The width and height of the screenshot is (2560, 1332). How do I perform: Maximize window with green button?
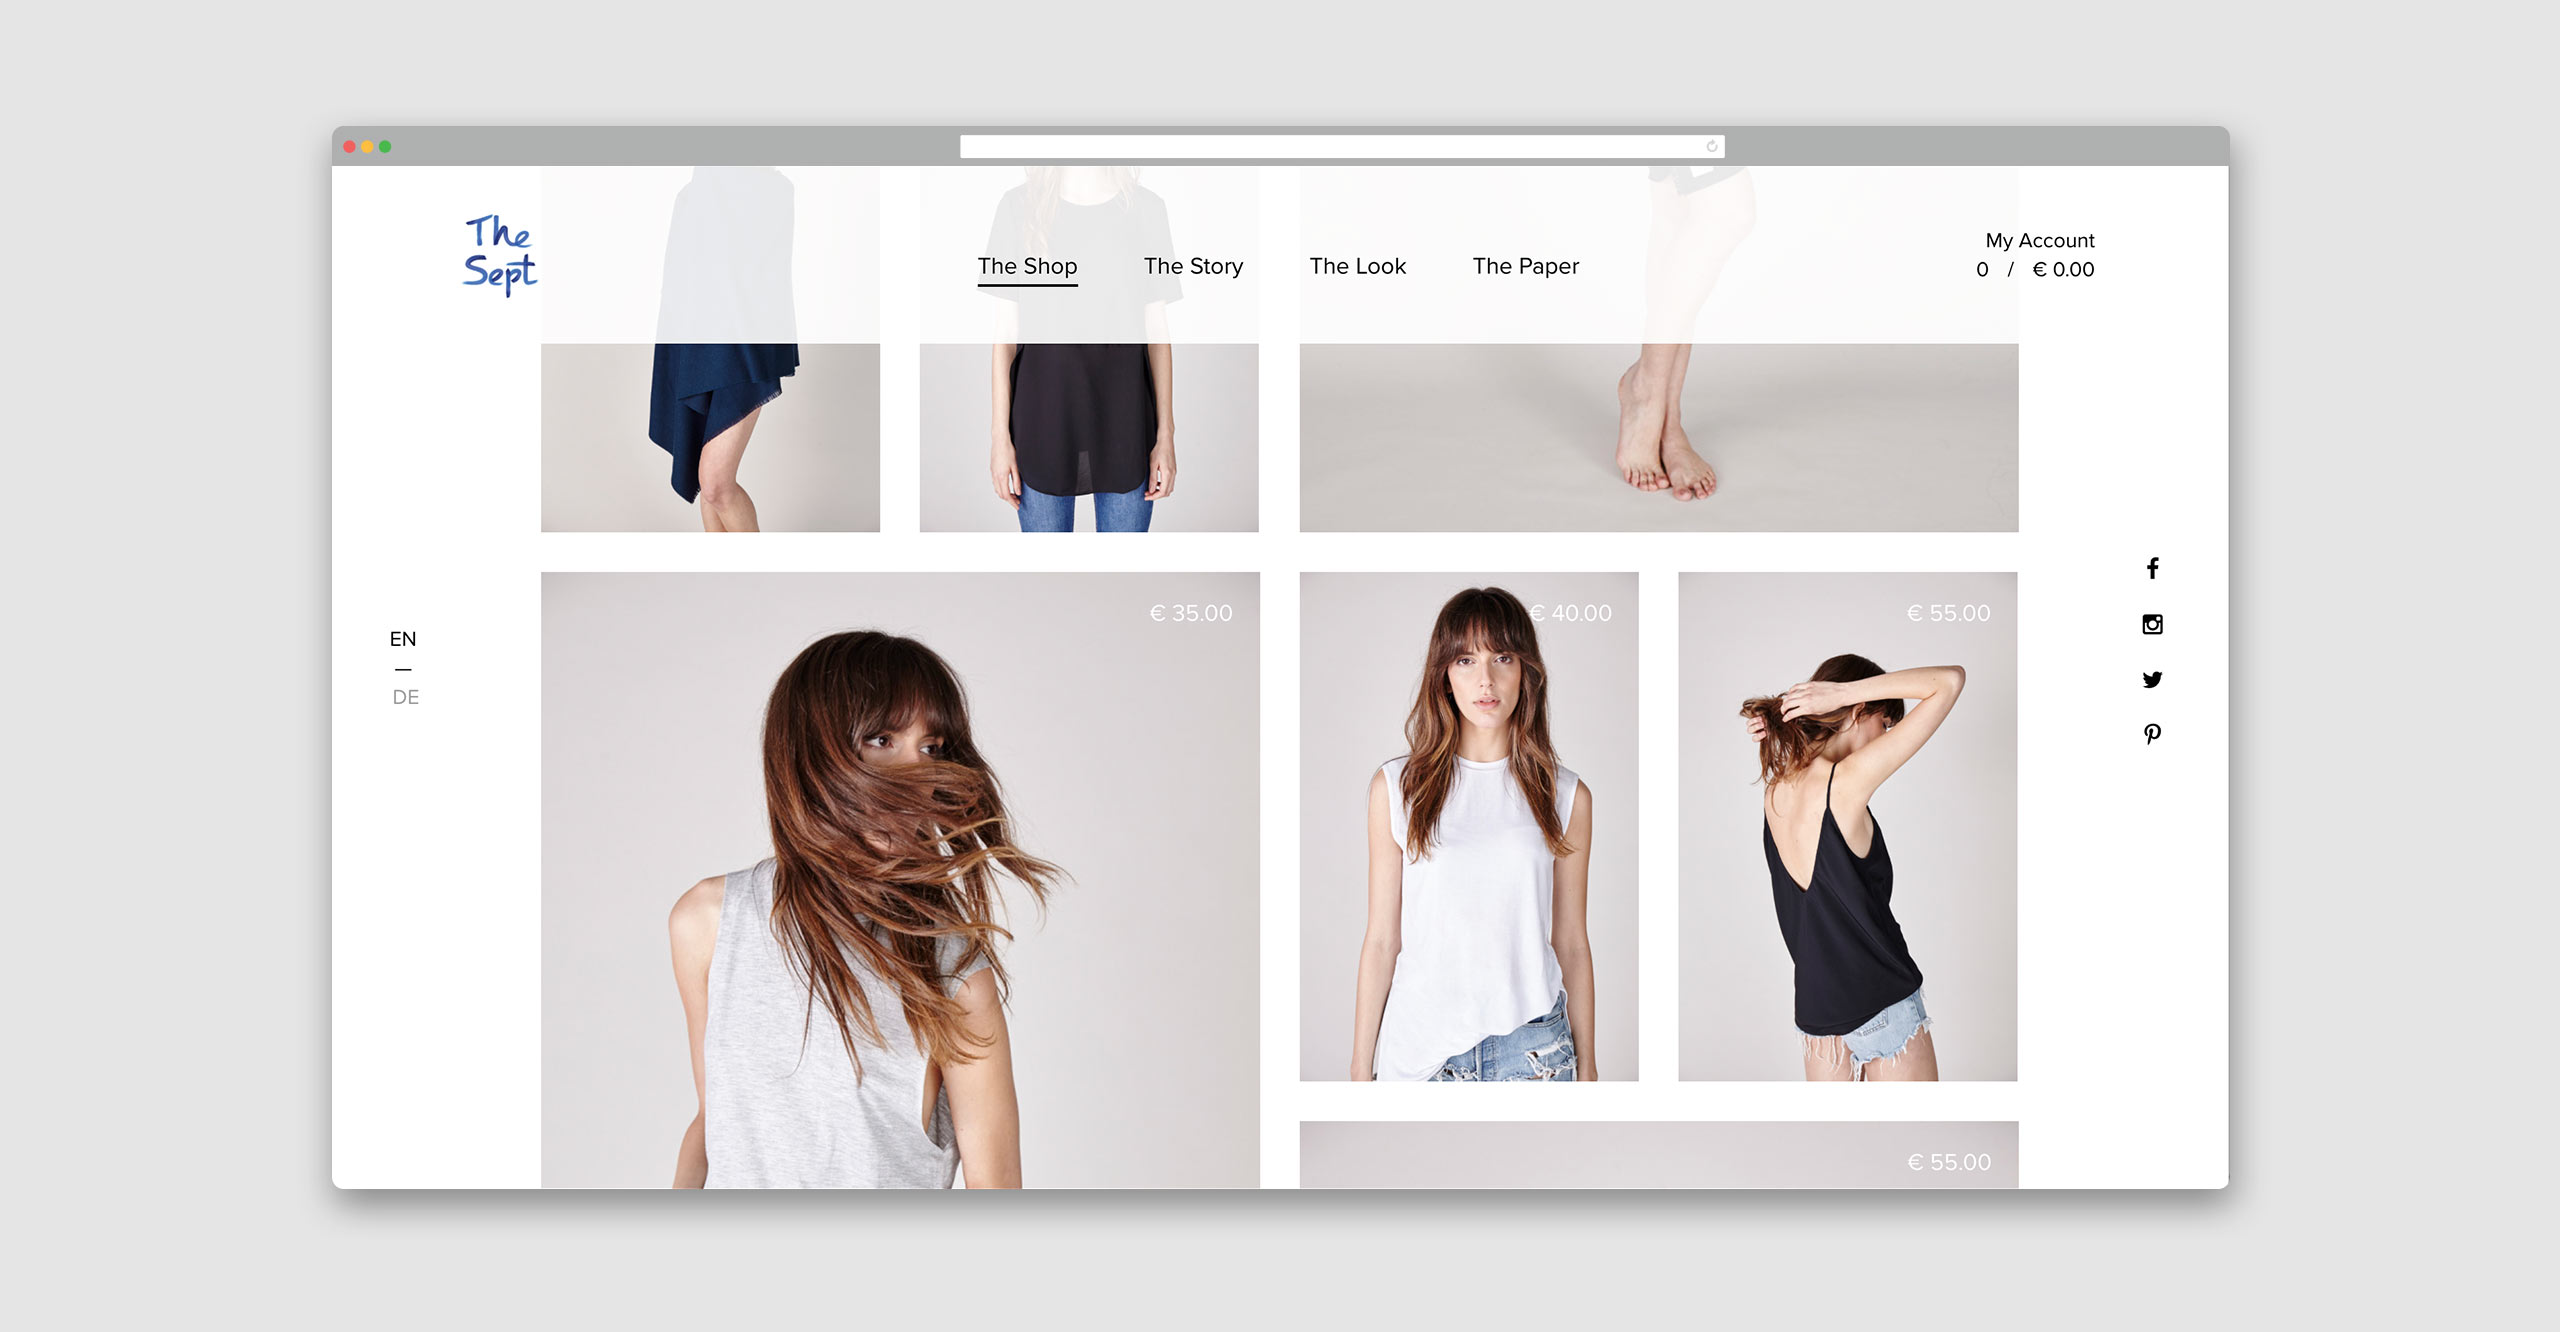click(x=385, y=146)
